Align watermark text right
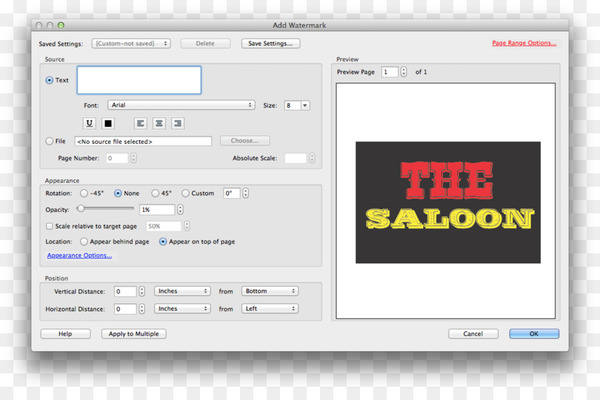Screen dimensions: 600x400 pos(178,123)
